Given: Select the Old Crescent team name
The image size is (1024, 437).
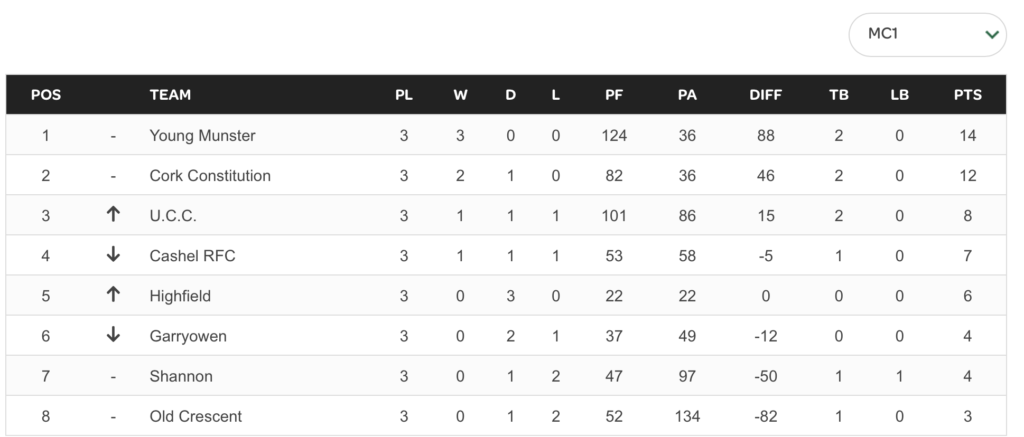Looking at the screenshot, I should click(195, 416).
